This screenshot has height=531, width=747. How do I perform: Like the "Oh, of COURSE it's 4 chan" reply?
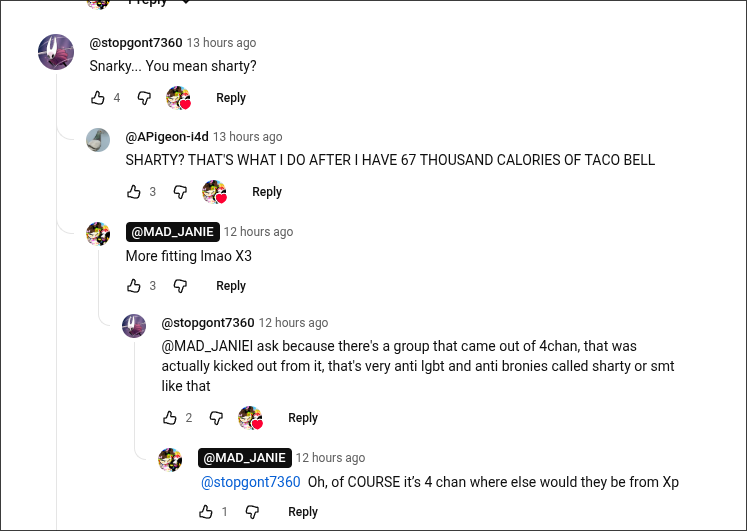click(x=206, y=512)
